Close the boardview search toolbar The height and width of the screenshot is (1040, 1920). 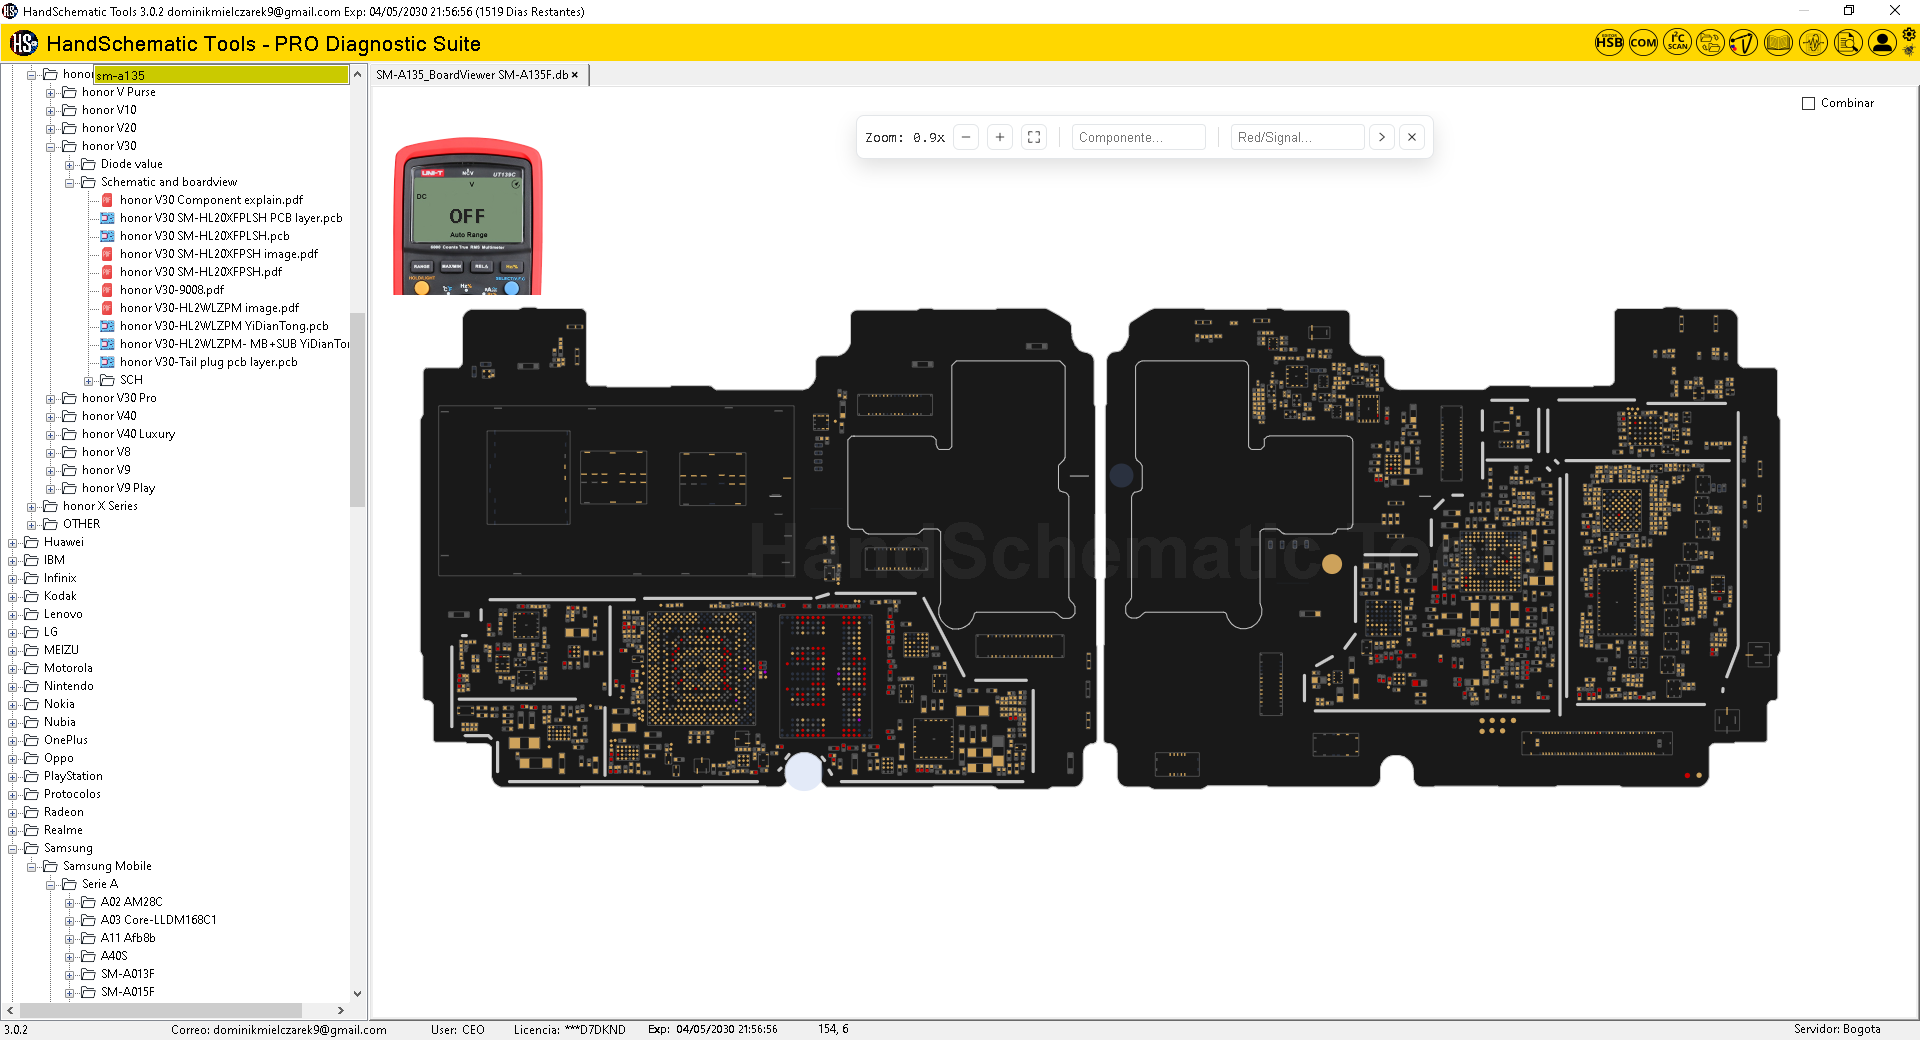coord(1412,137)
